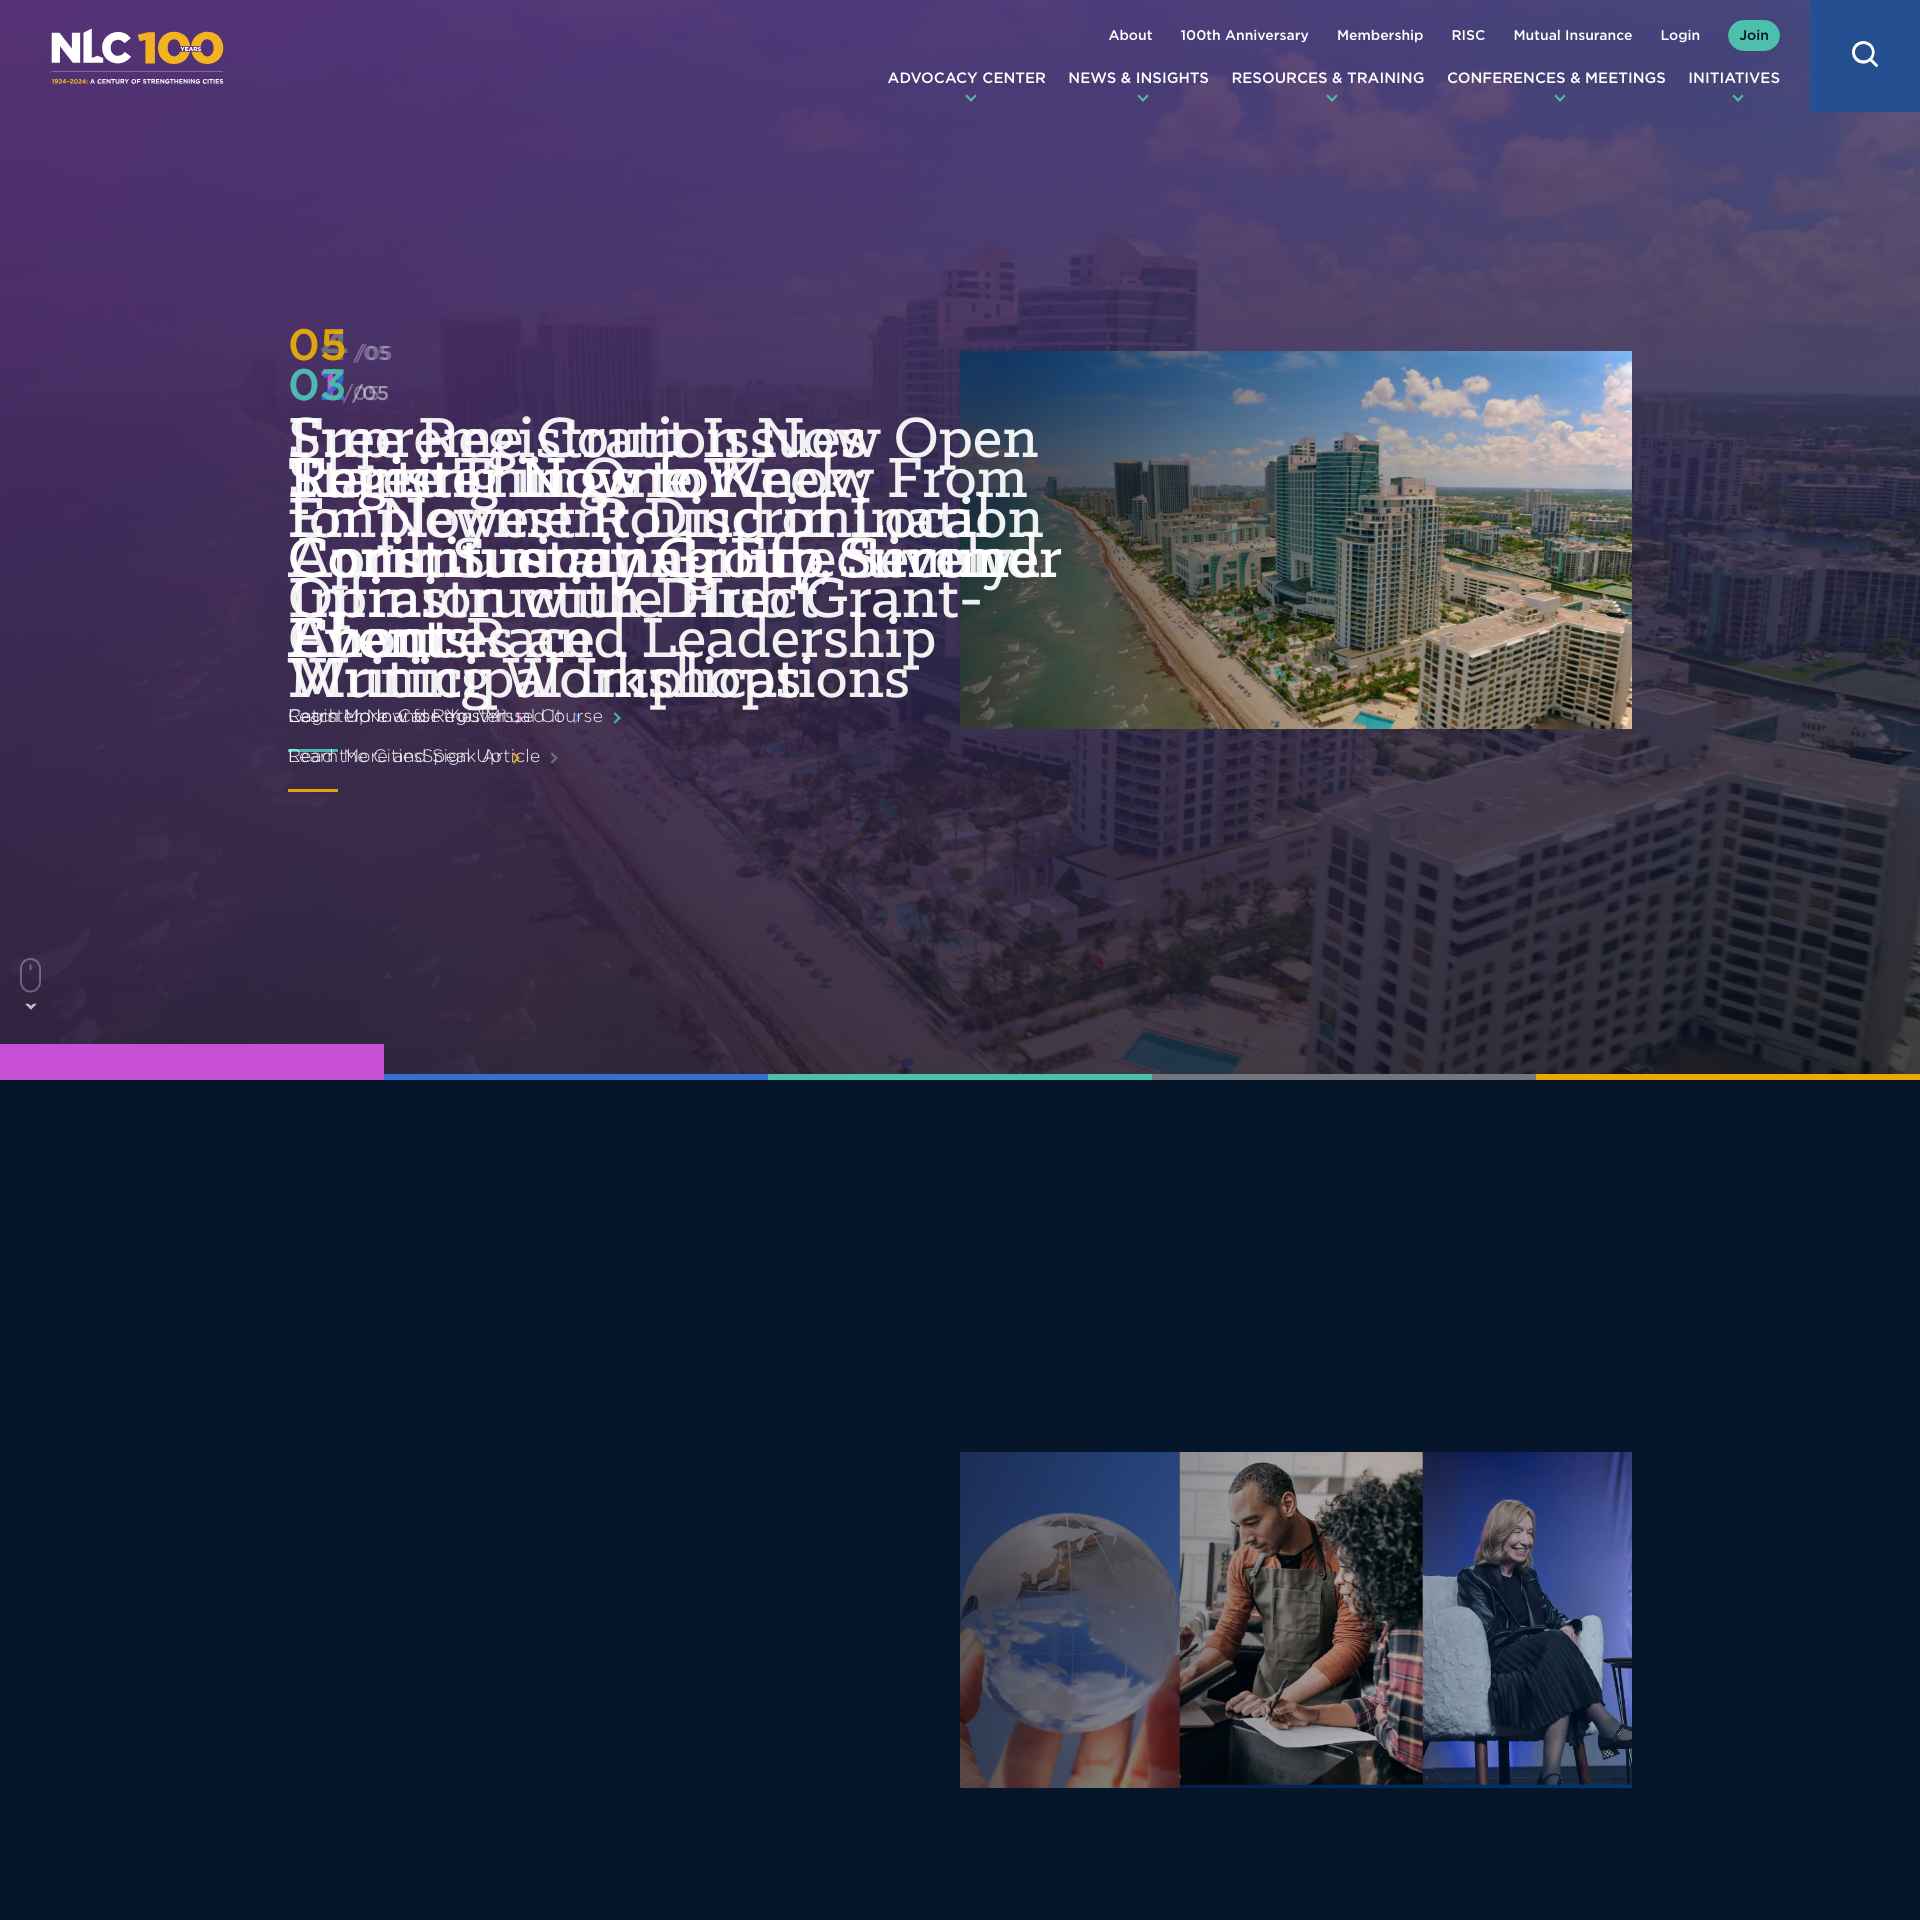The width and height of the screenshot is (1920, 1920).
Task: Click the Login icon link
Action: coord(1681,33)
